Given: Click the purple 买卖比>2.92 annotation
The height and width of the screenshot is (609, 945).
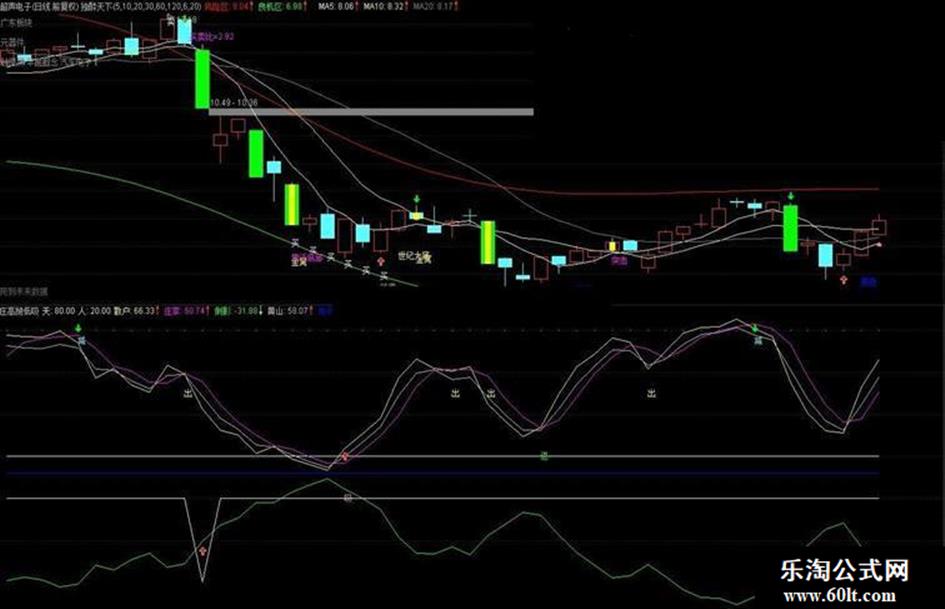Looking at the screenshot, I should (212, 36).
